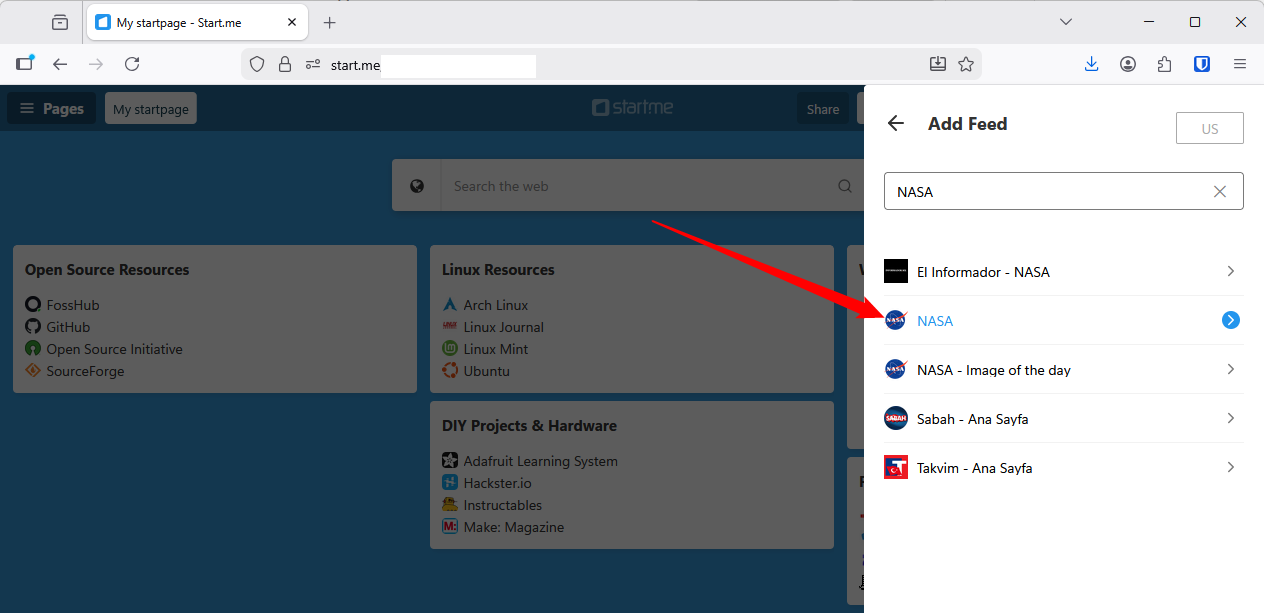
Task: Expand NASA - Image of the day chevron
Action: coord(1230,369)
